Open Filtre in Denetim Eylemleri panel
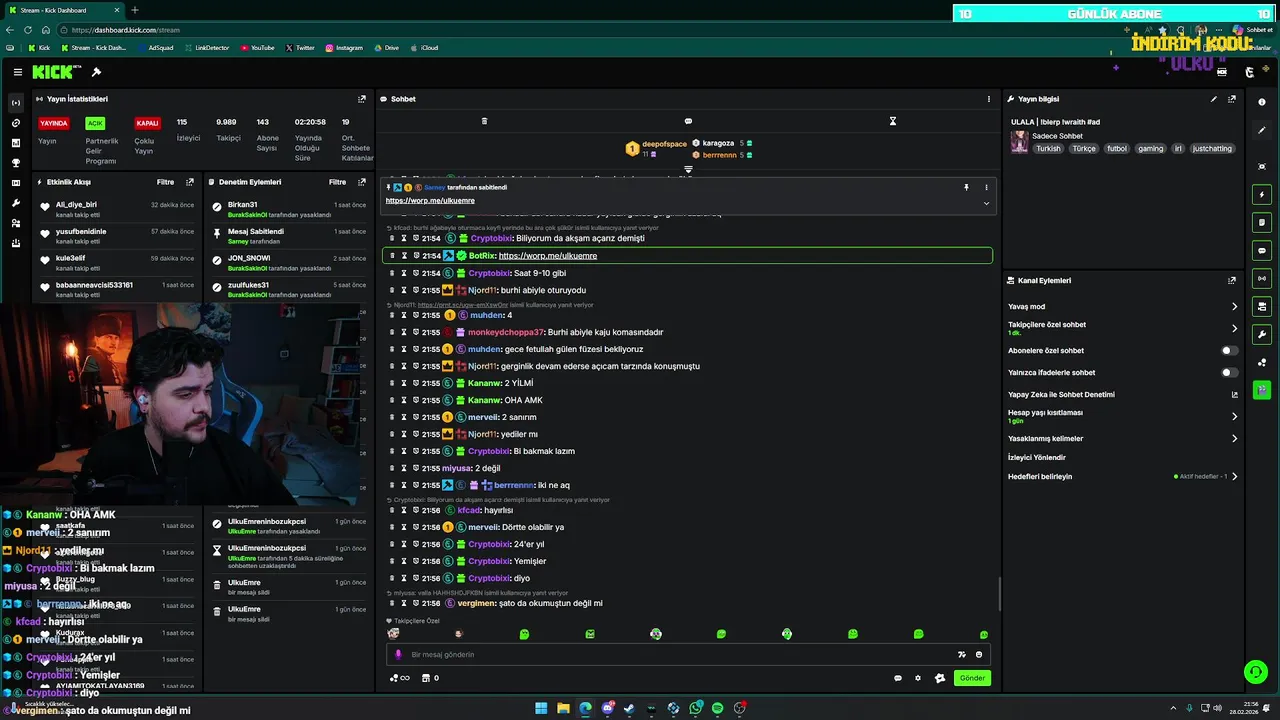 pyautogui.click(x=338, y=182)
